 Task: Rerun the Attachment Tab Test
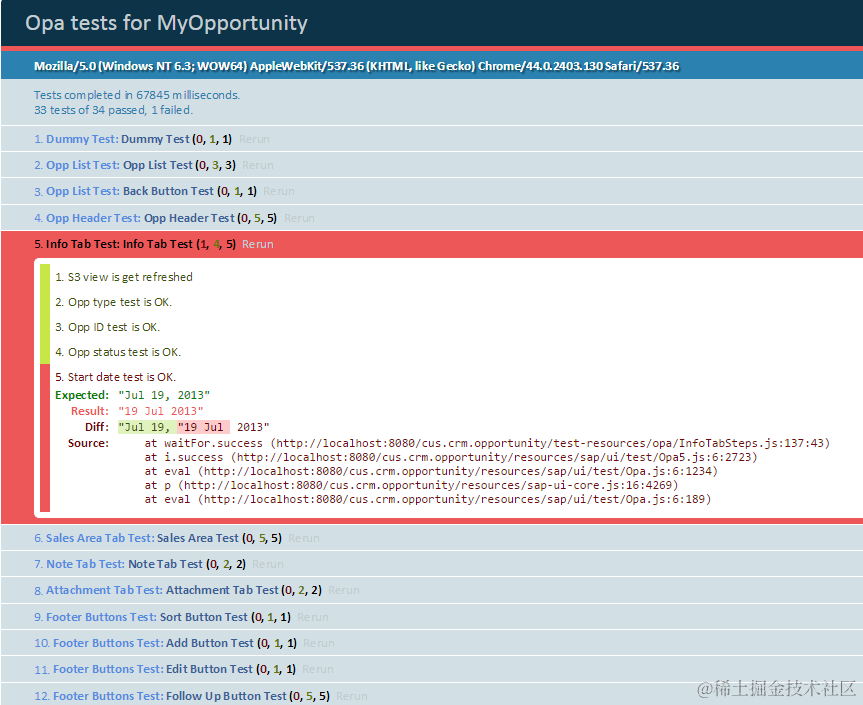[344, 590]
